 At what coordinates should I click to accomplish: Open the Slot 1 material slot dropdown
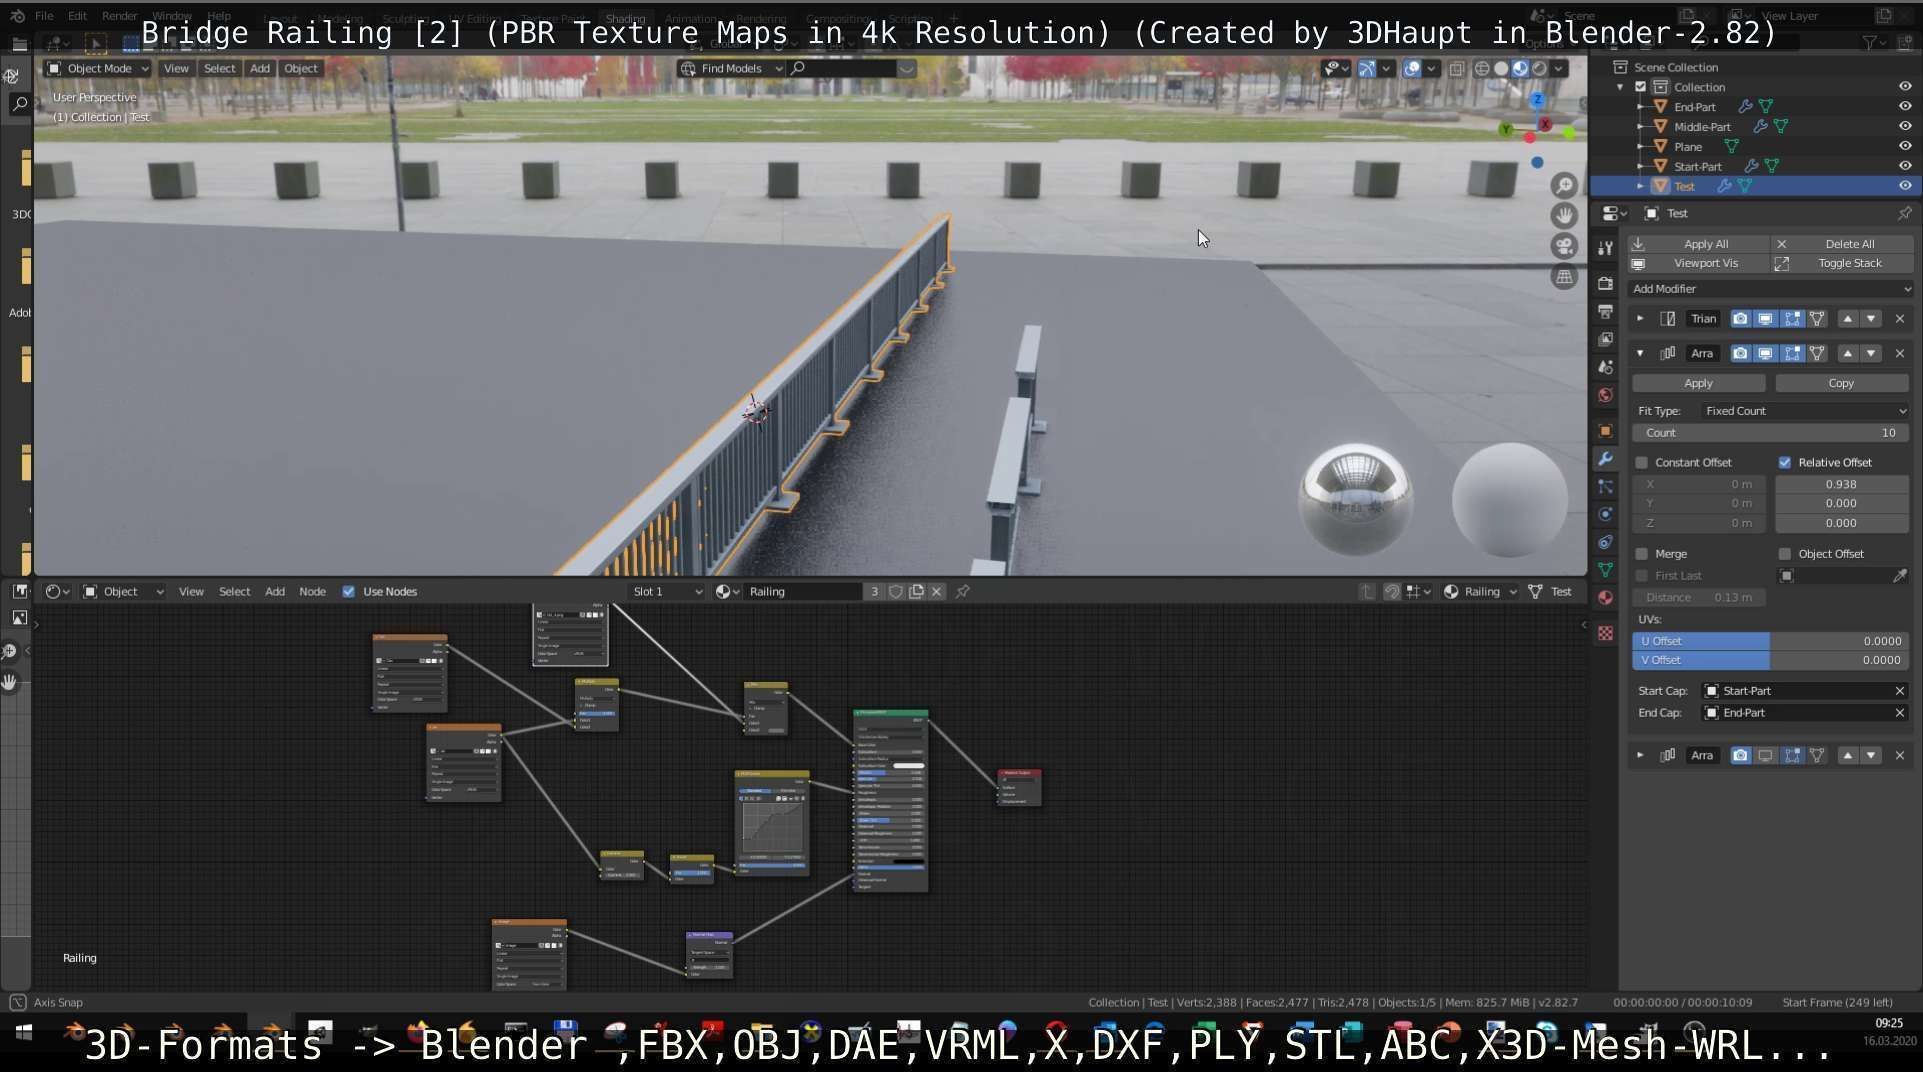(x=667, y=592)
